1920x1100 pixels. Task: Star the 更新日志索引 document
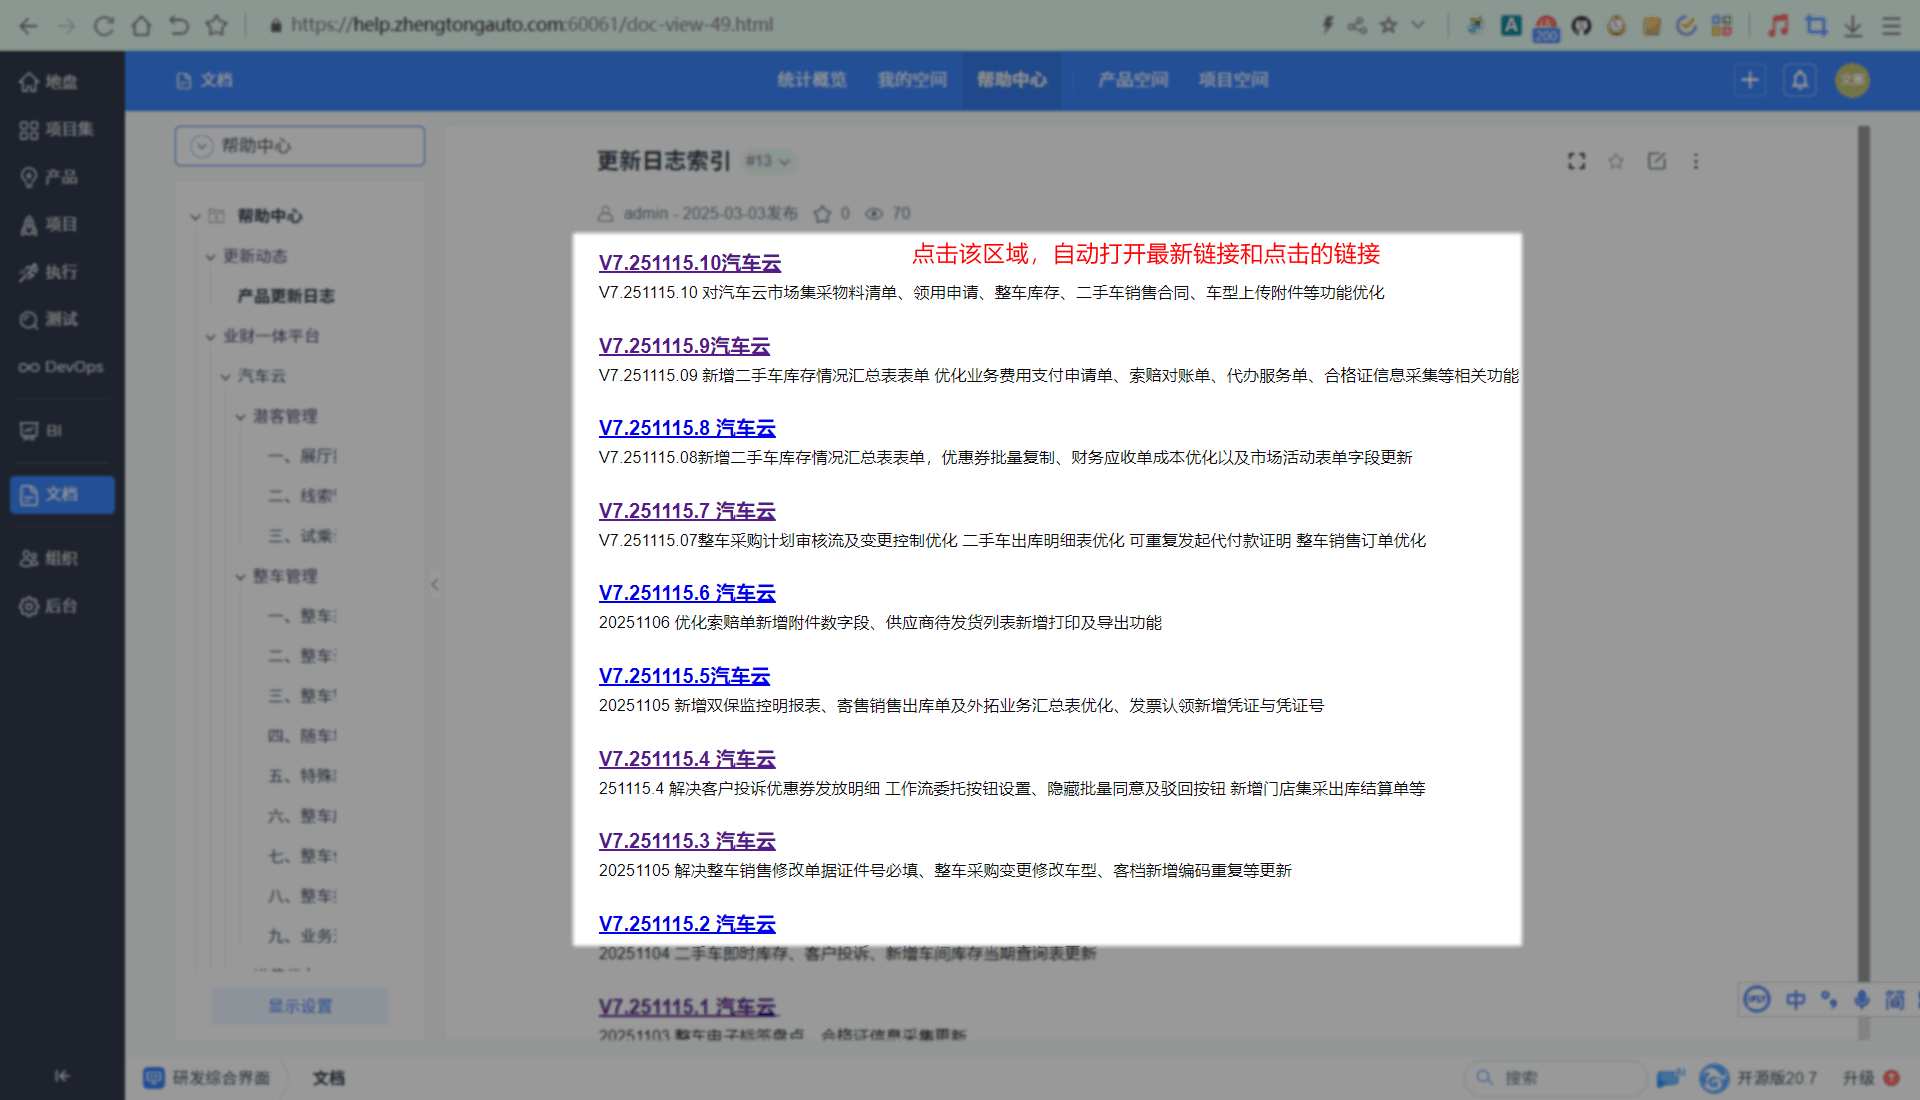1615,161
